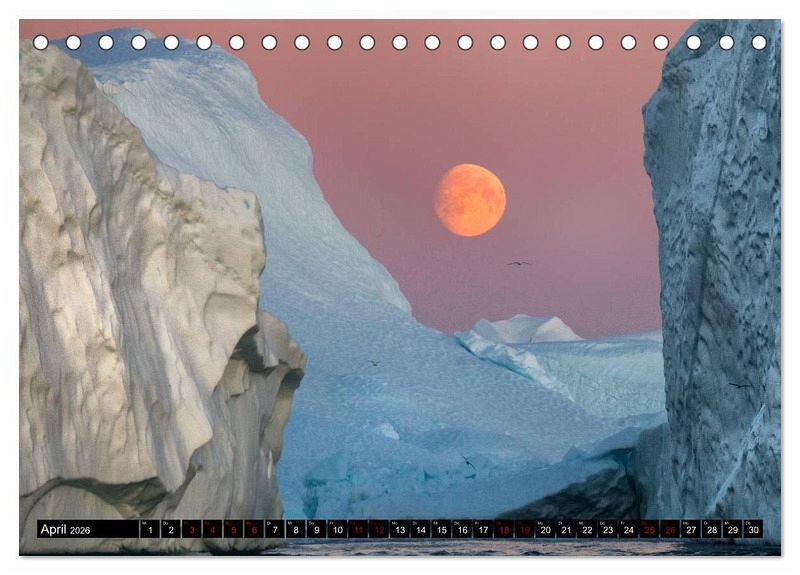Select day 28 in the calendar strip
The image size is (800, 575).
[x=712, y=530]
